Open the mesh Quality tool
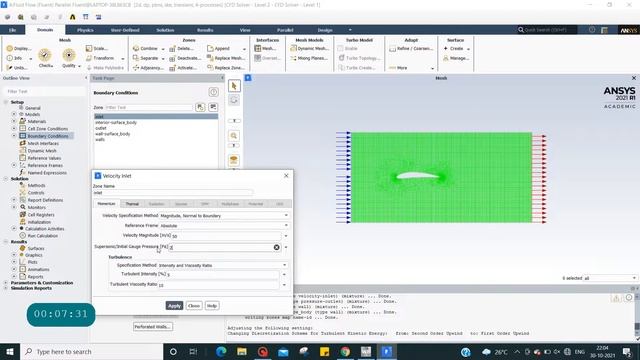640x360 pixels. point(69,55)
